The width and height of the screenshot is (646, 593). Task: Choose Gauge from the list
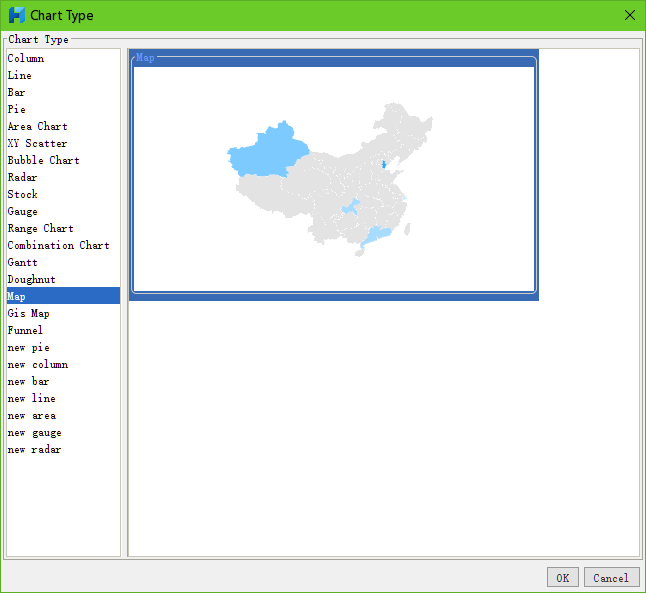coord(63,211)
